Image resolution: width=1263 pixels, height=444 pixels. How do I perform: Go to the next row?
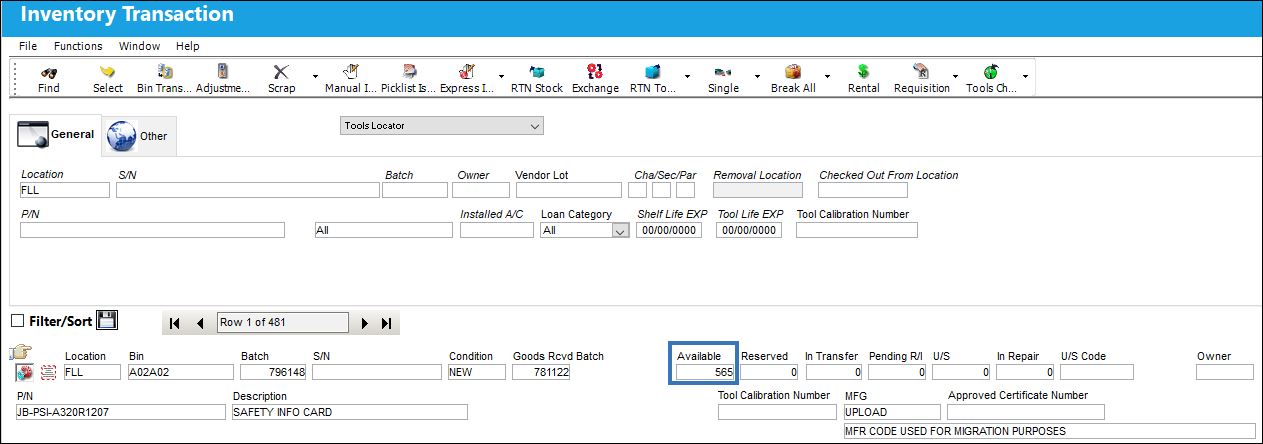[365, 323]
